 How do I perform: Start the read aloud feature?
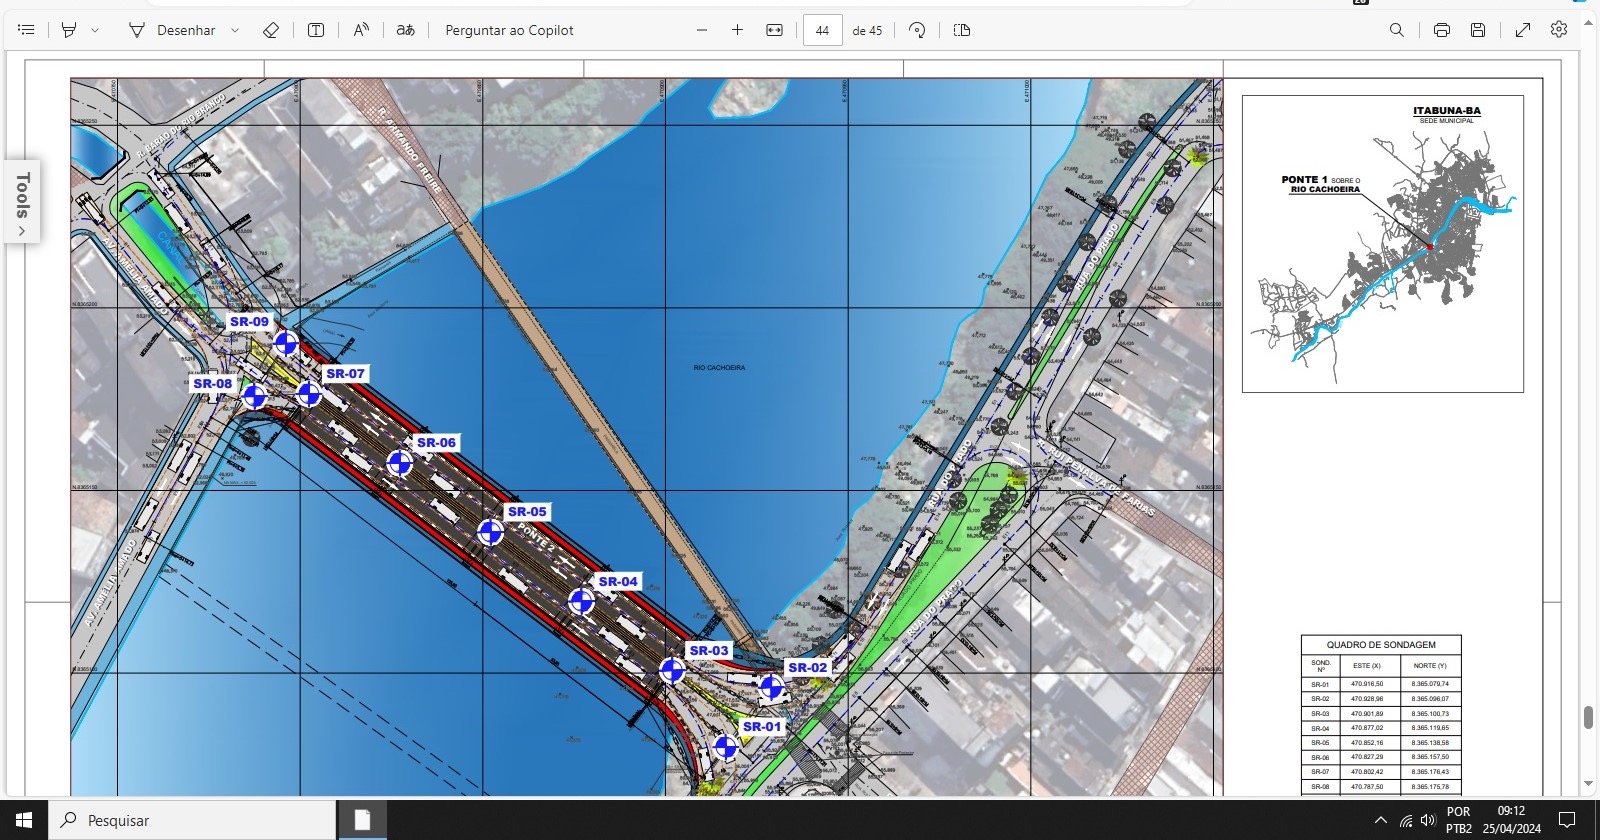coord(361,30)
